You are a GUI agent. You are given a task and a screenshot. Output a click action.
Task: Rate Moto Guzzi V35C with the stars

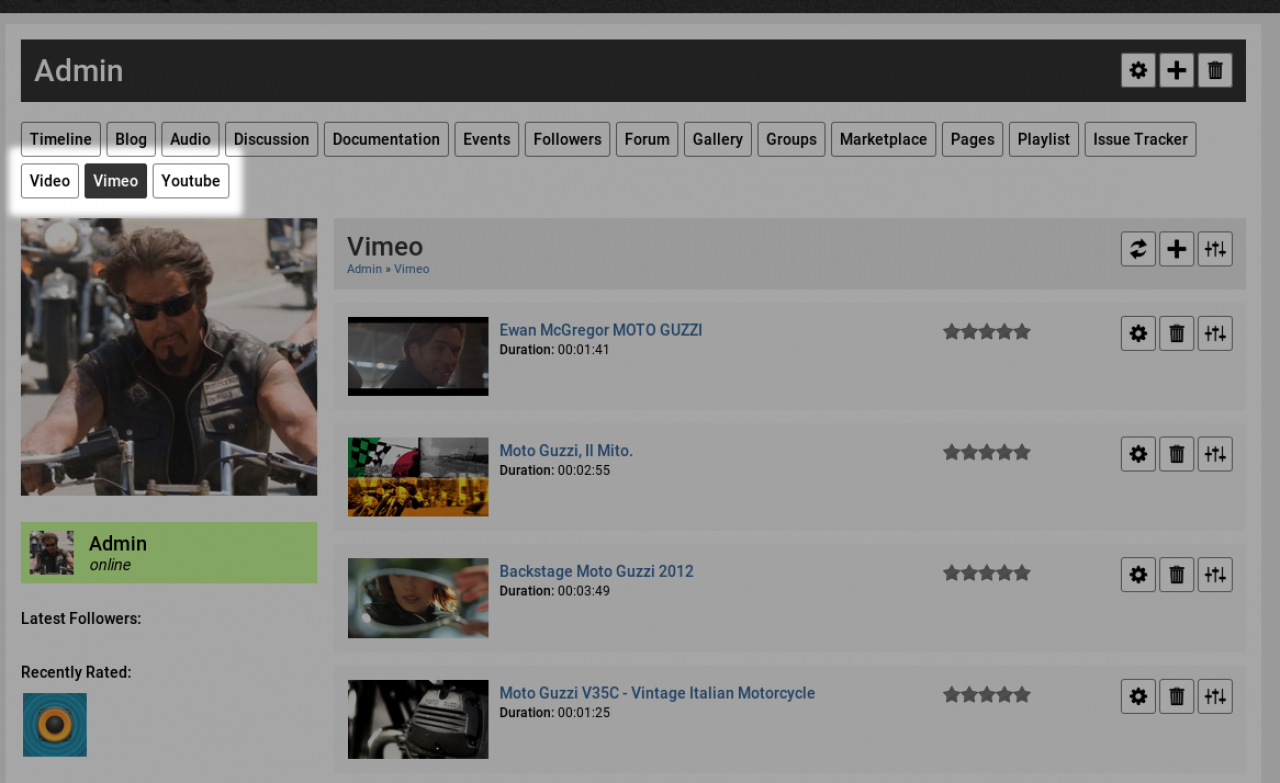(987, 694)
